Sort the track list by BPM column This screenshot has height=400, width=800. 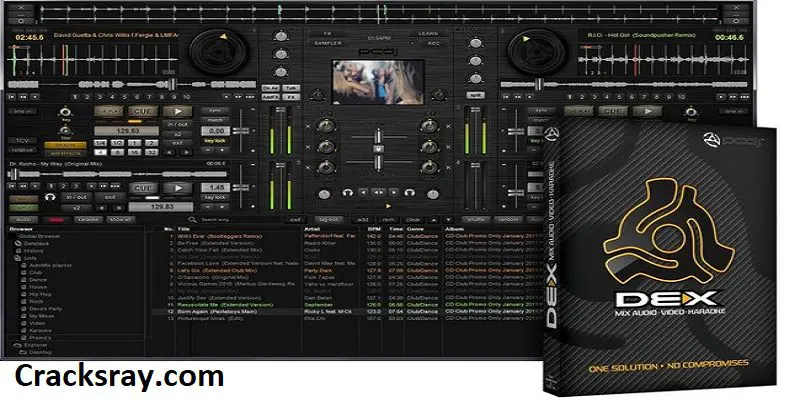pyautogui.click(x=372, y=230)
